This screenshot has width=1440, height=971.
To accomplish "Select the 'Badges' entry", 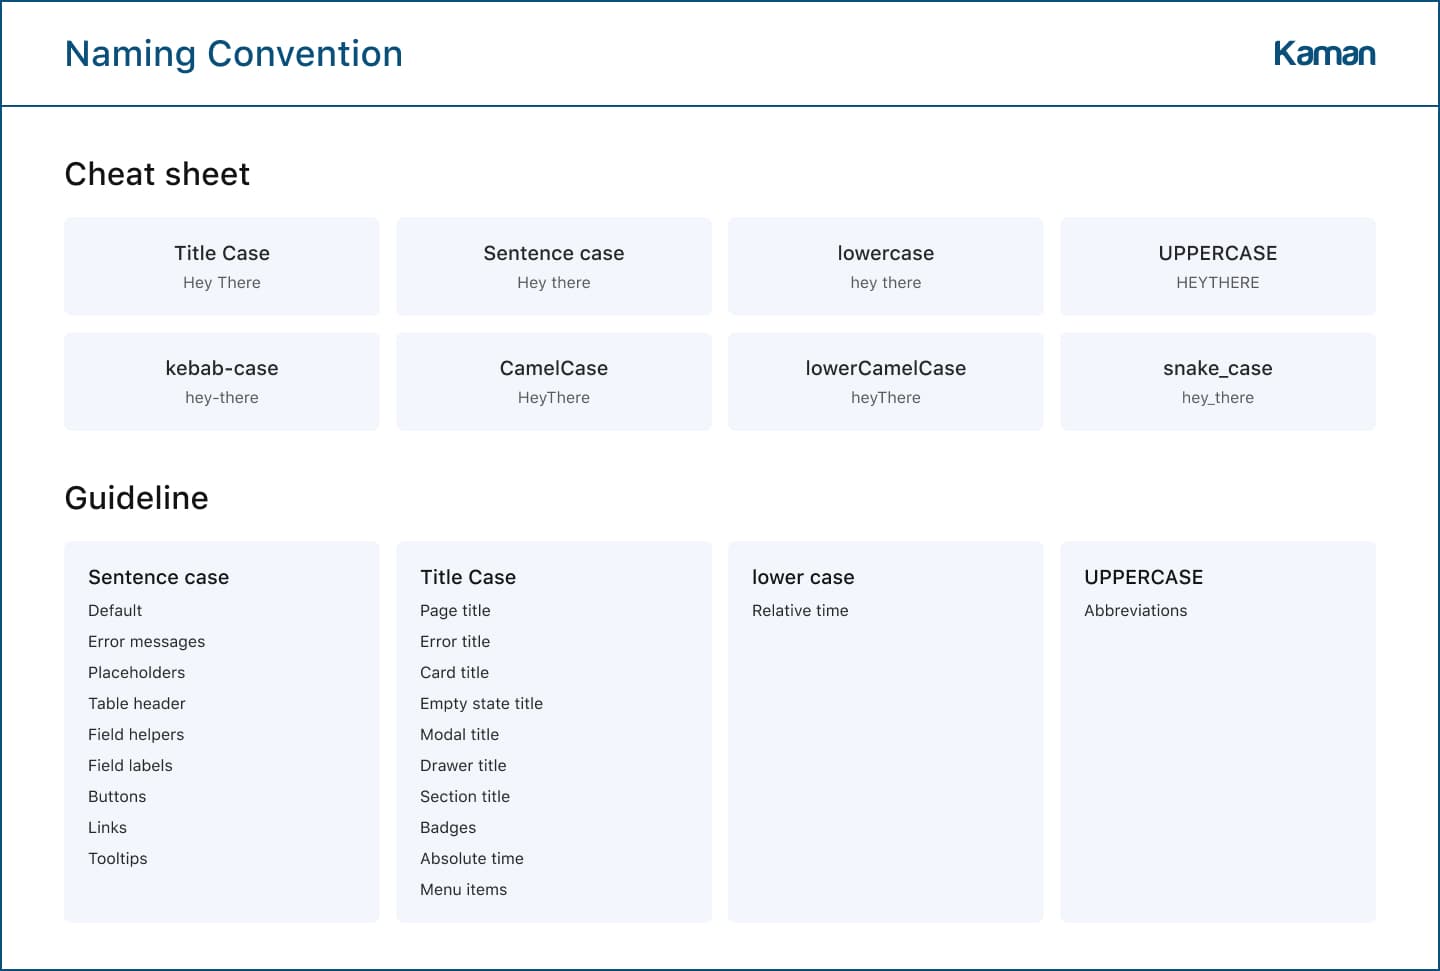I will pos(448,828).
